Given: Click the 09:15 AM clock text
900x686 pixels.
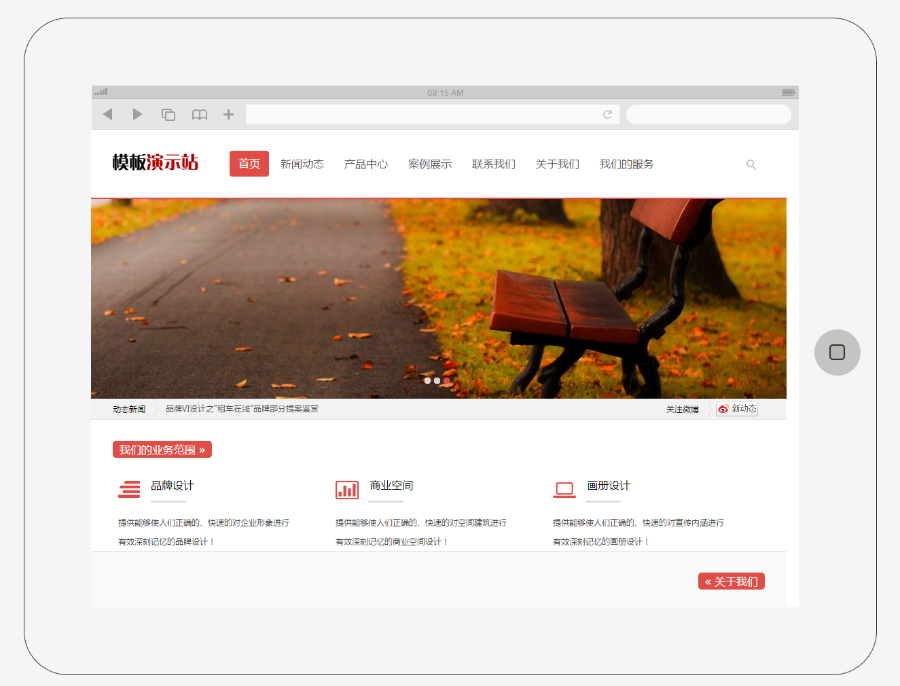Looking at the screenshot, I should tap(445, 92).
